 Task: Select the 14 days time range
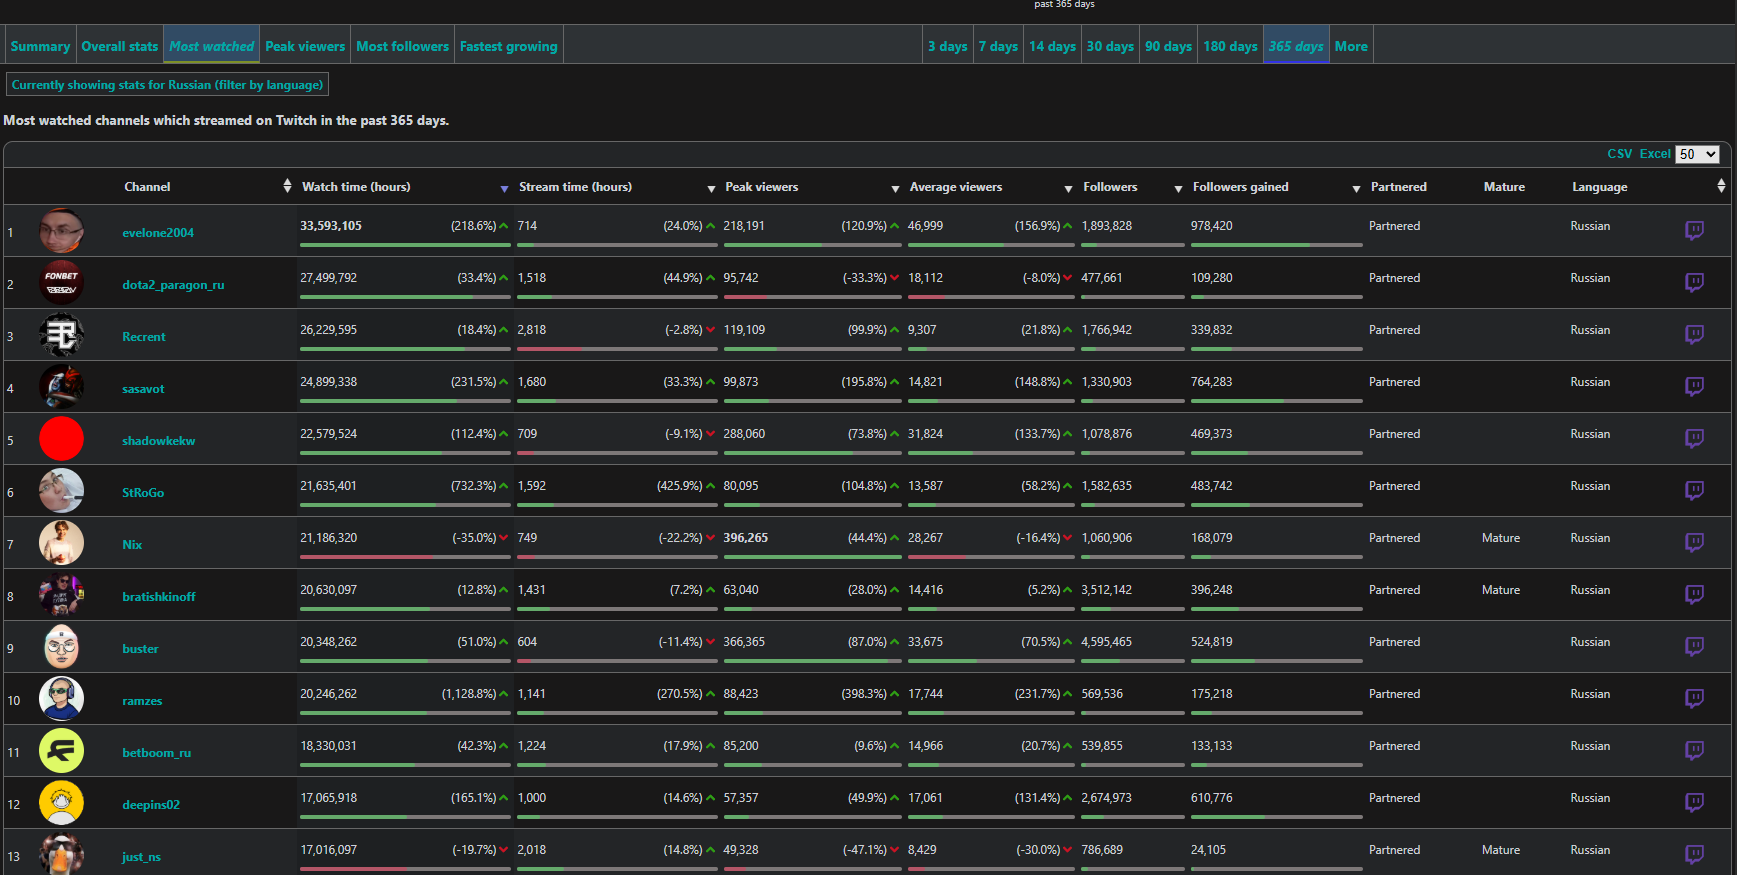pos(1053,46)
